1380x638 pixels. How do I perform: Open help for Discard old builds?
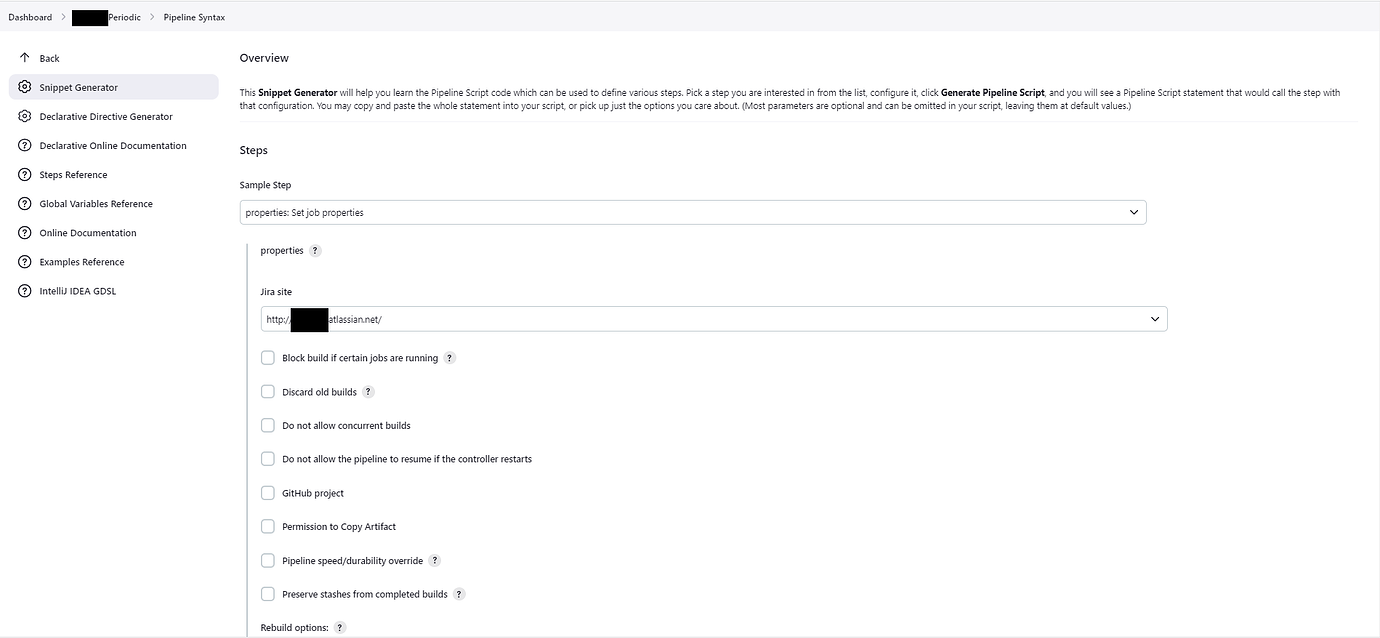pyautogui.click(x=369, y=392)
